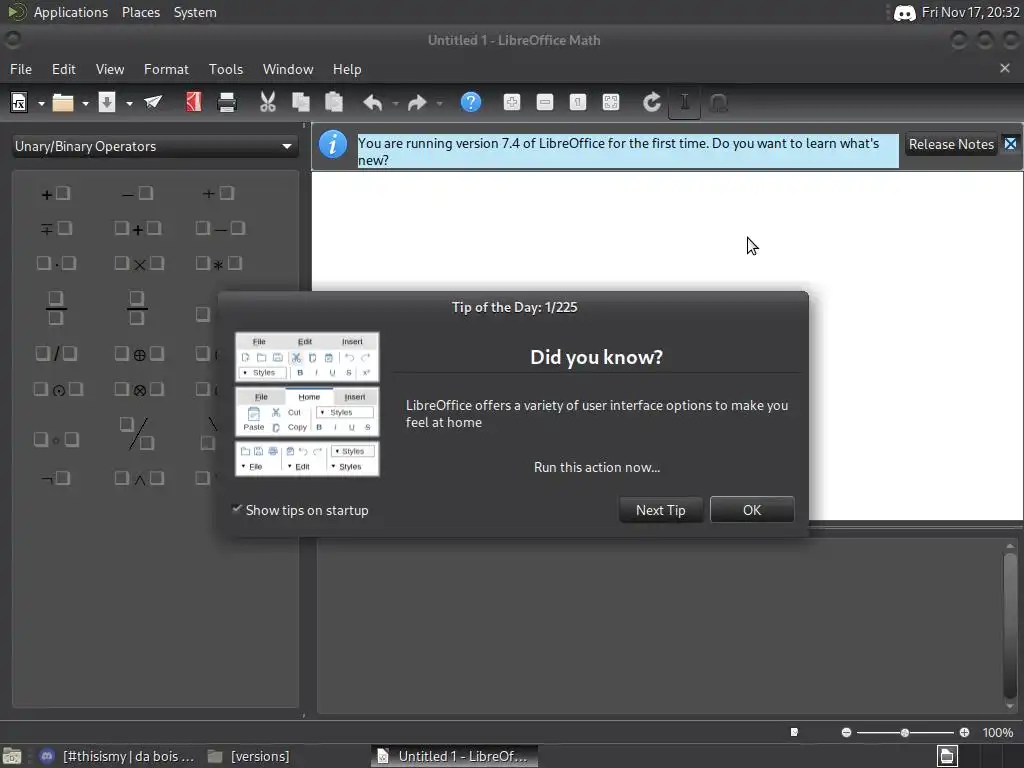Viewport: 1024px width, 768px height.
Task: Insert the multiplication cross operator element
Action: tap(138, 263)
